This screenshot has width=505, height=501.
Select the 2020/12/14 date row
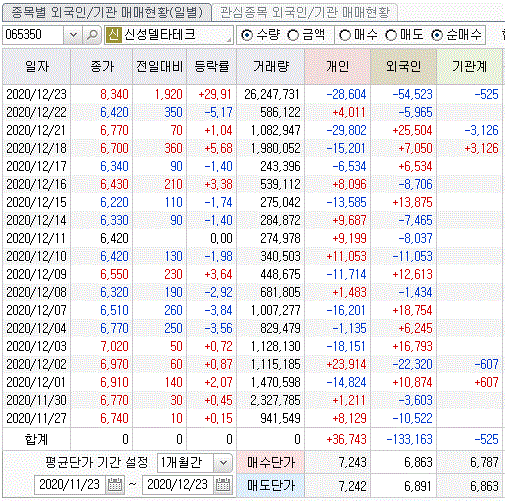(x=252, y=220)
